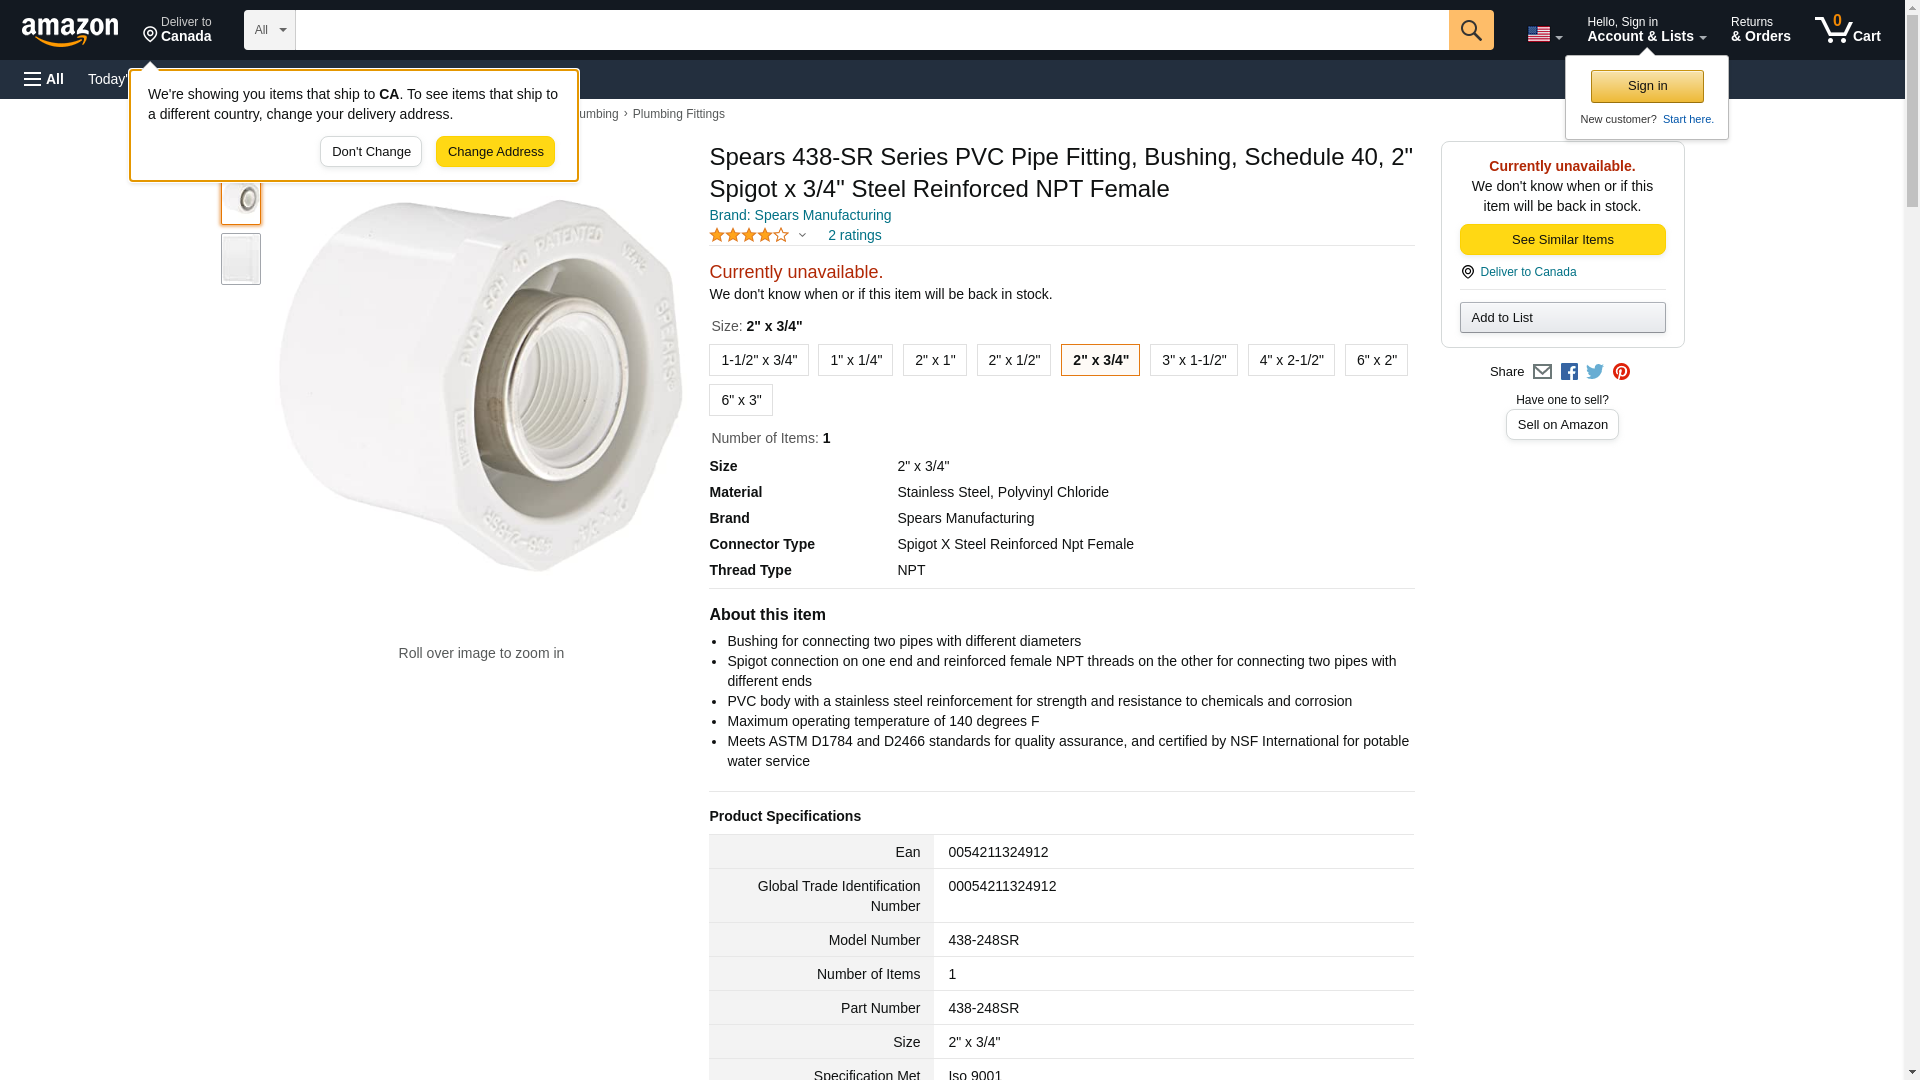Open Returns & Orders
This screenshot has width=1920, height=1080.
pos(1760,30)
